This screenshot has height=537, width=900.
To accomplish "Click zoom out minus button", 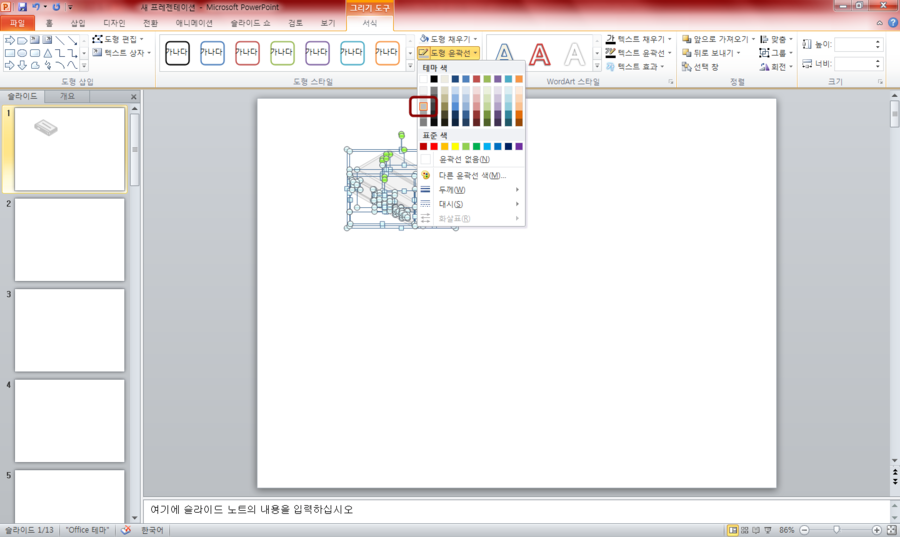I will coord(804,530).
